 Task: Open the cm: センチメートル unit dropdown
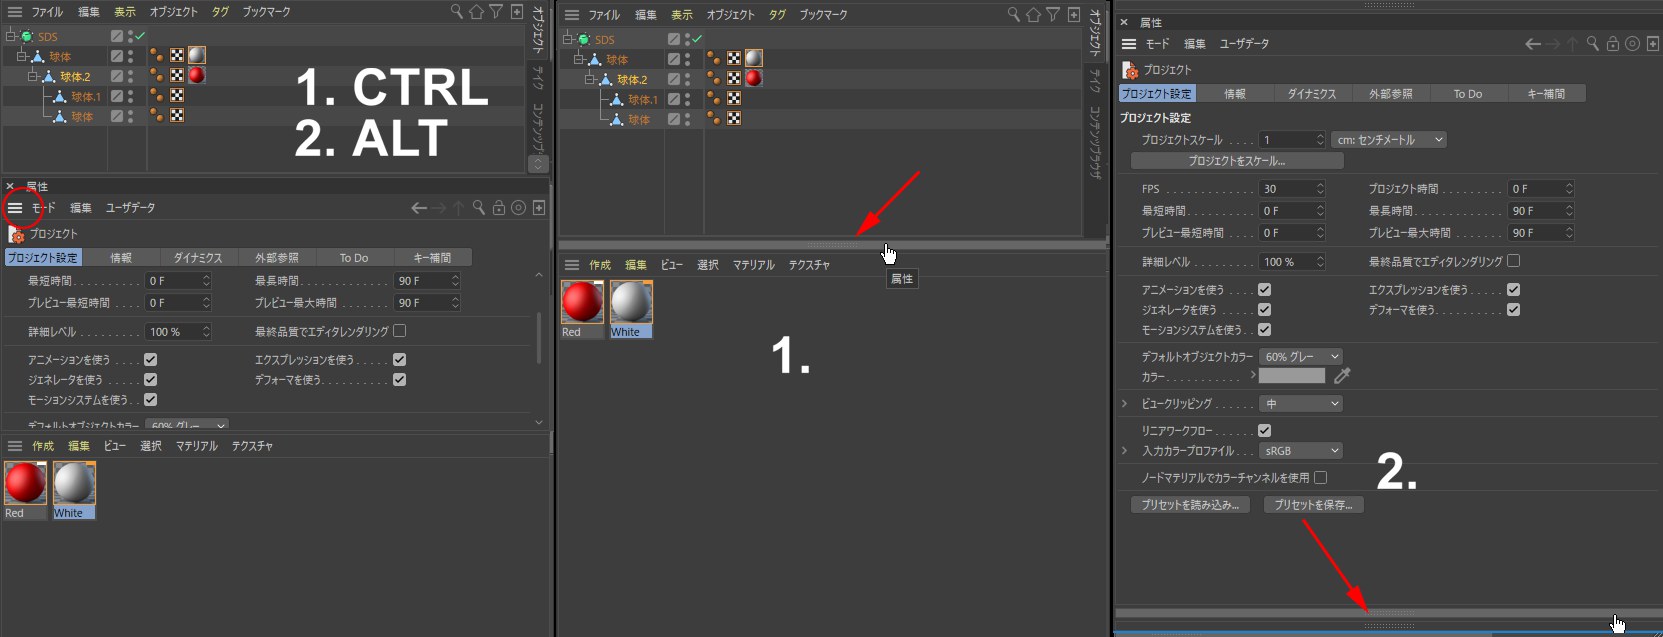pyautogui.click(x=1390, y=140)
